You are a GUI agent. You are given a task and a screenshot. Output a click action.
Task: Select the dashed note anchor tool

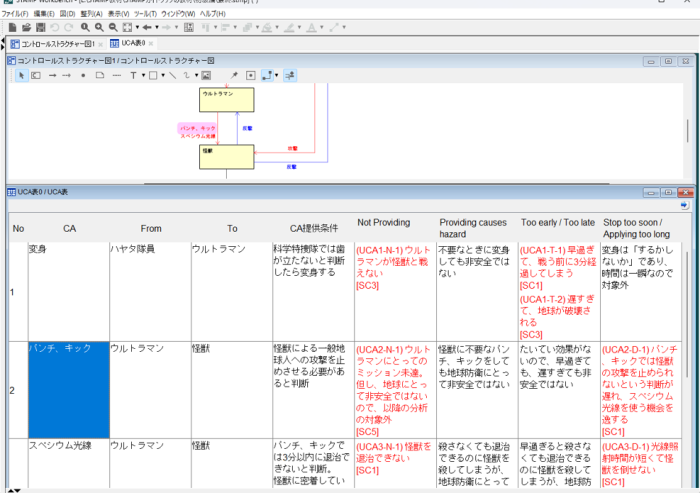click(x=117, y=75)
